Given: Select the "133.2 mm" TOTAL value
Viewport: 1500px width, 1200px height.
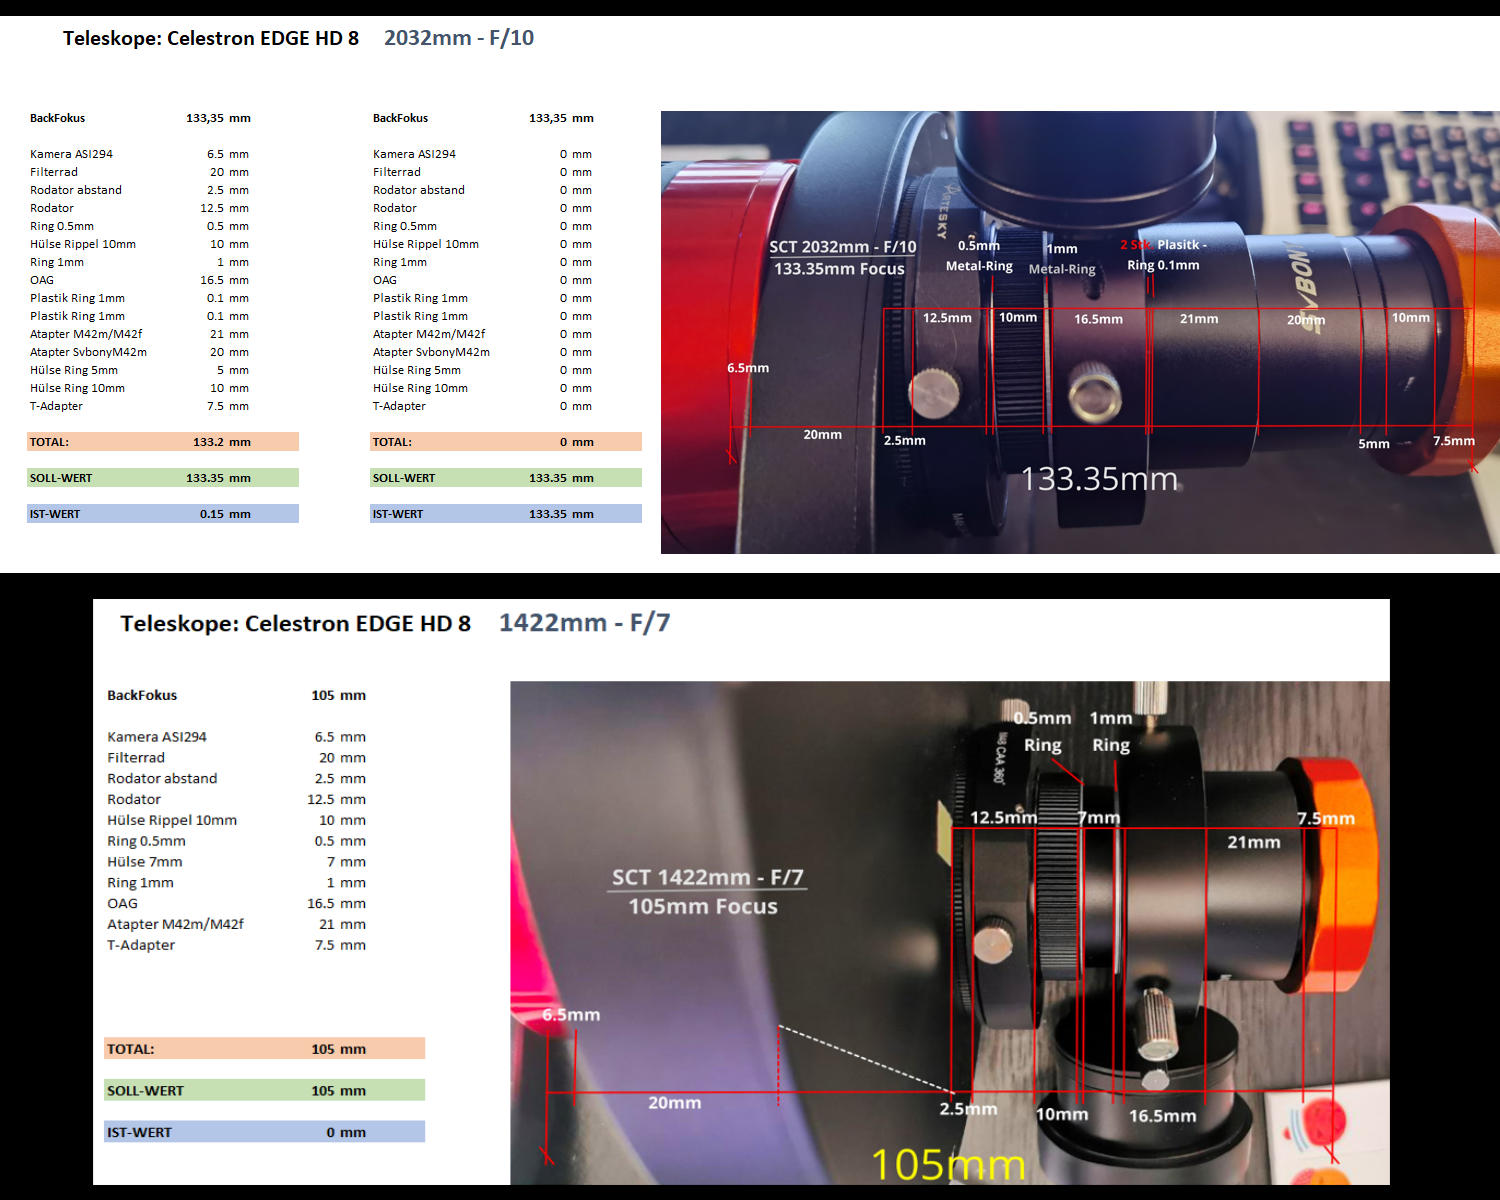Looking at the screenshot, I should click(x=222, y=442).
